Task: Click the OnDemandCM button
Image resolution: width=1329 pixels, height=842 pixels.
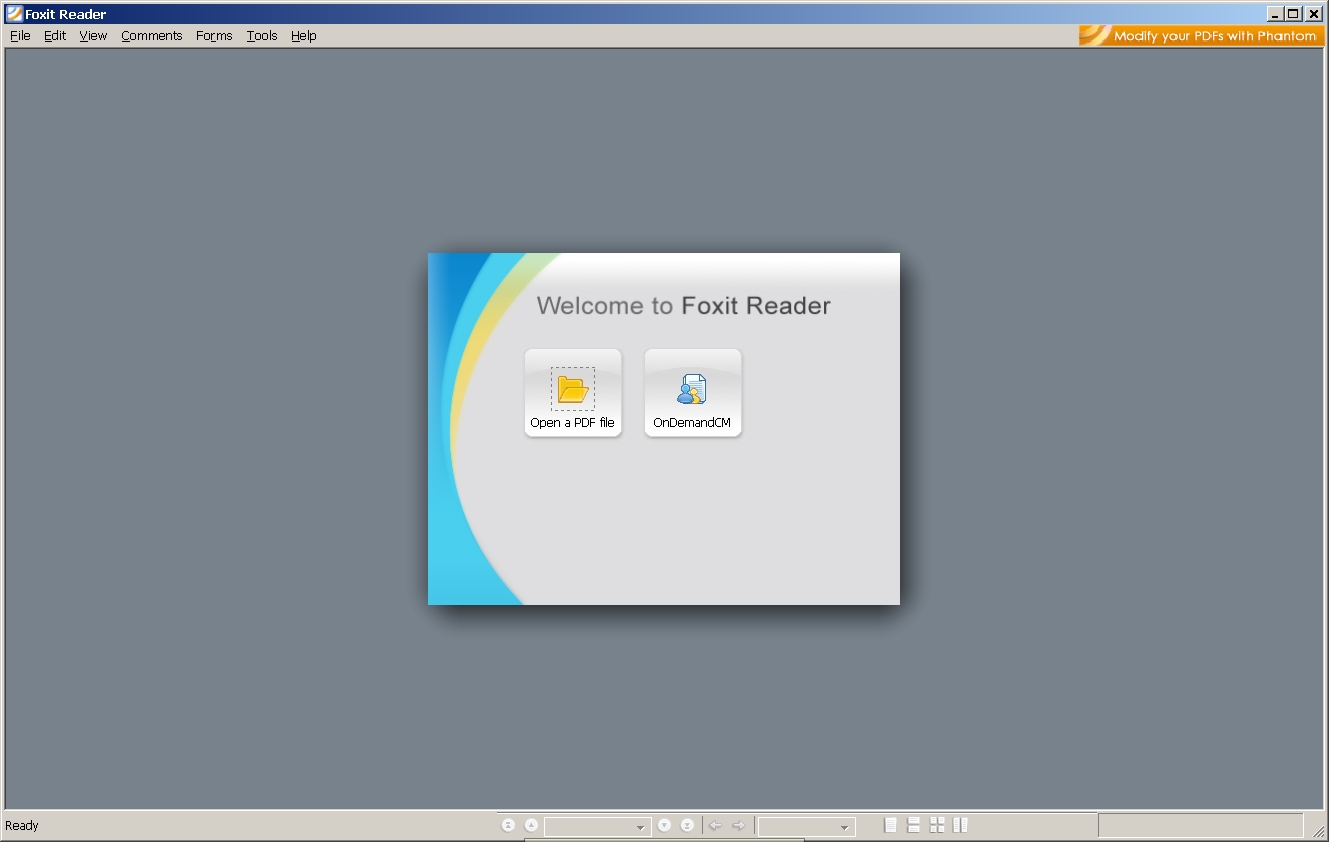Action: (693, 393)
